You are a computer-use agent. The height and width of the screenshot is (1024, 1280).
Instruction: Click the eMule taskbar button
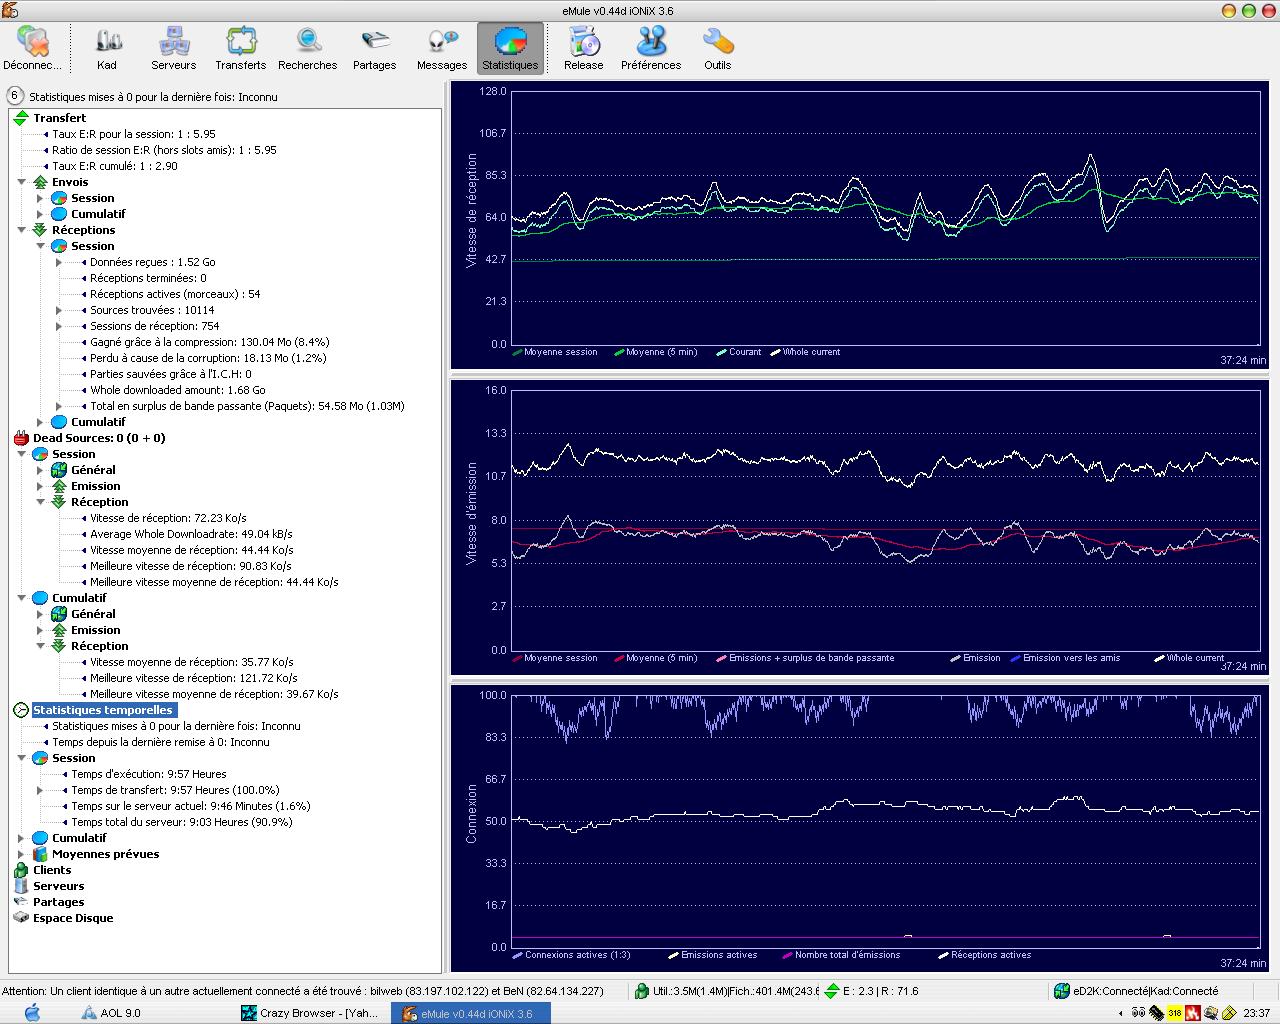pos(470,1013)
